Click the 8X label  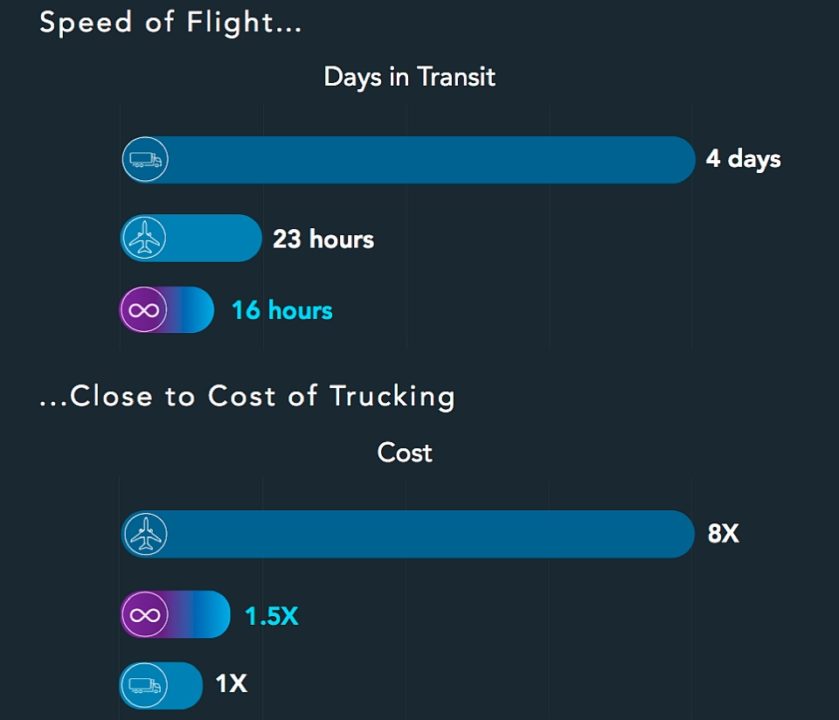coord(723,533)
